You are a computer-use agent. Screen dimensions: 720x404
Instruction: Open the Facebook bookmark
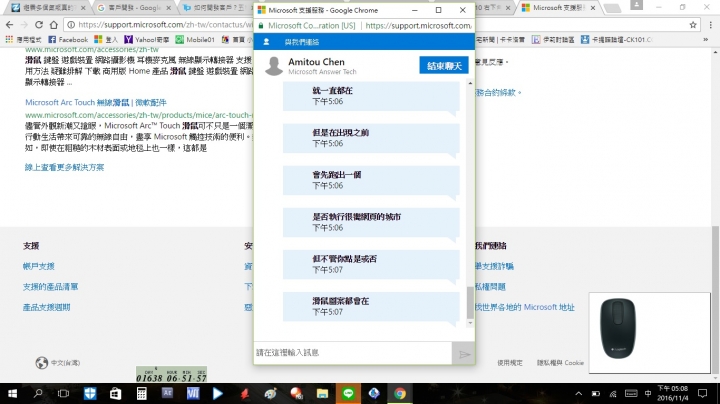(68, 39)
